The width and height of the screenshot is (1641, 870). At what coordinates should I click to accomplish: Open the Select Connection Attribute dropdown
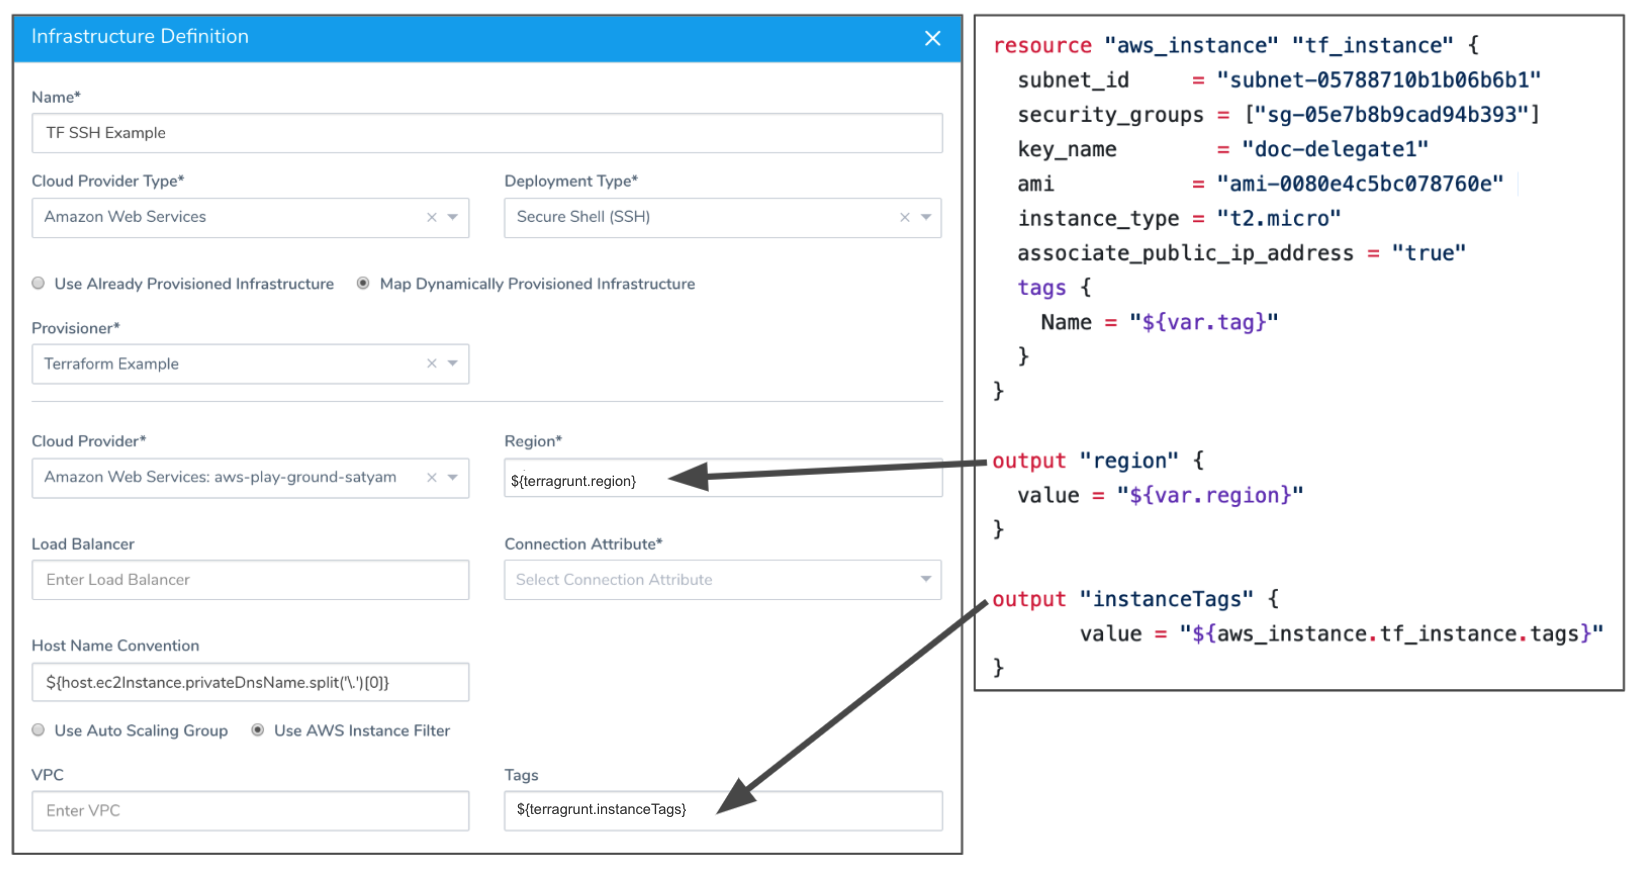click(723, 580)
